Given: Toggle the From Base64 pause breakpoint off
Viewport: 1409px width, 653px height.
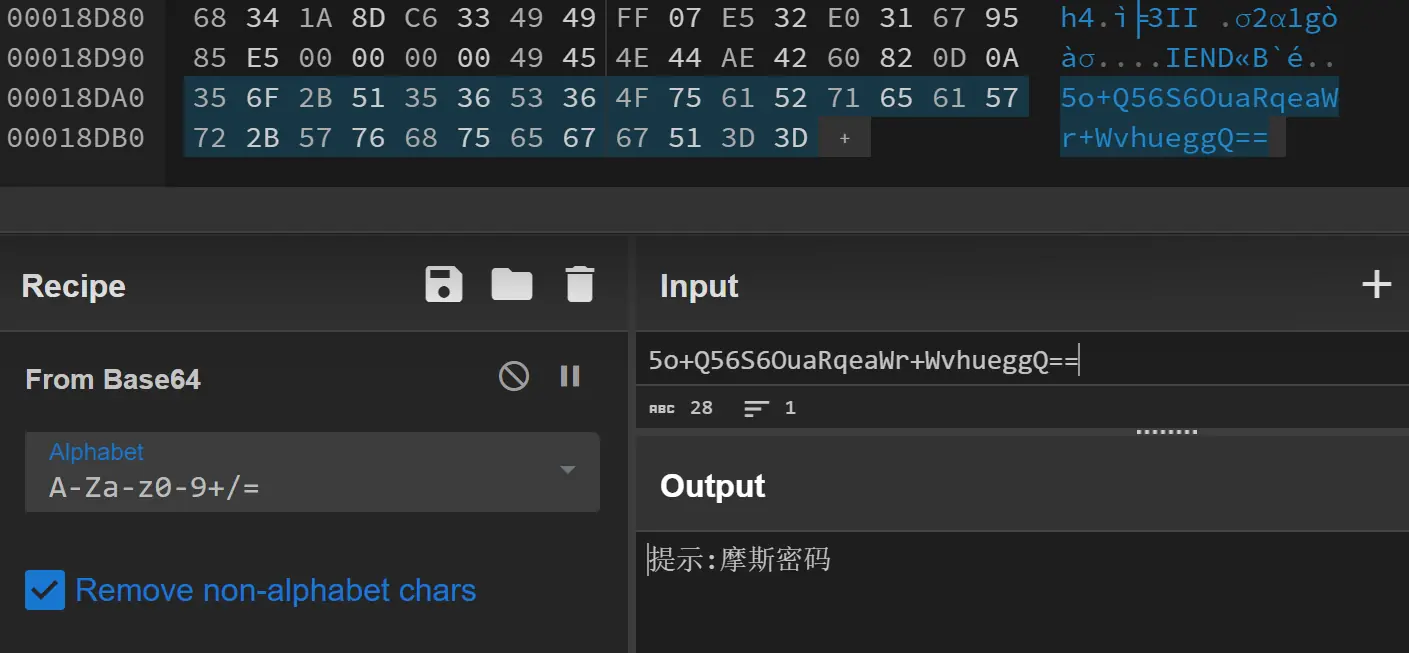Looking at the screenshot, I should (x=569, y=376).
